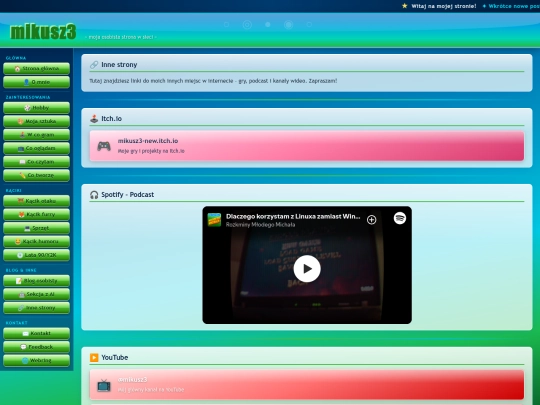Click the mikusz3 site logo
This screenshot has height=405, width=540.
click(43, 32)
